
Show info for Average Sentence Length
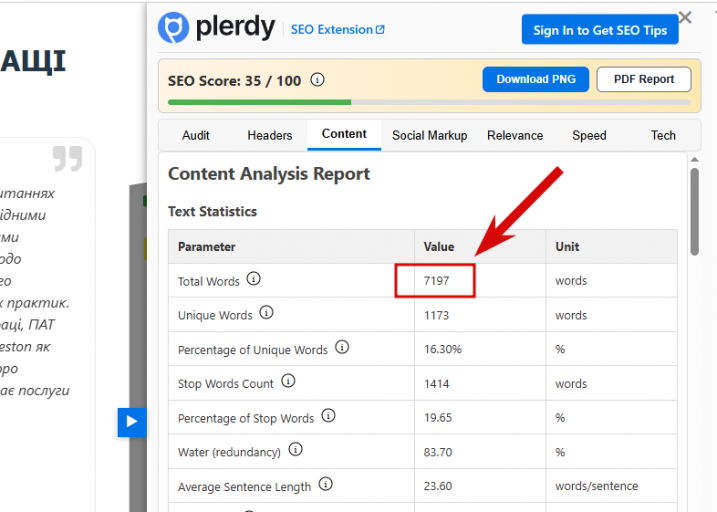point(326,484)
